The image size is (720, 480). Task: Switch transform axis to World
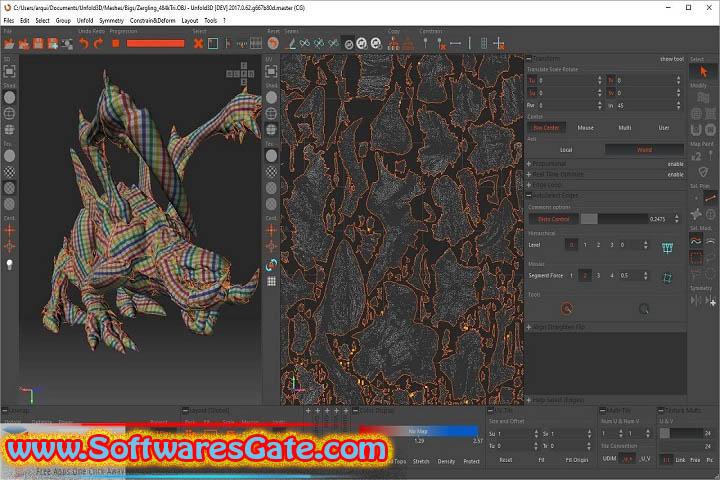pos(644,150)
